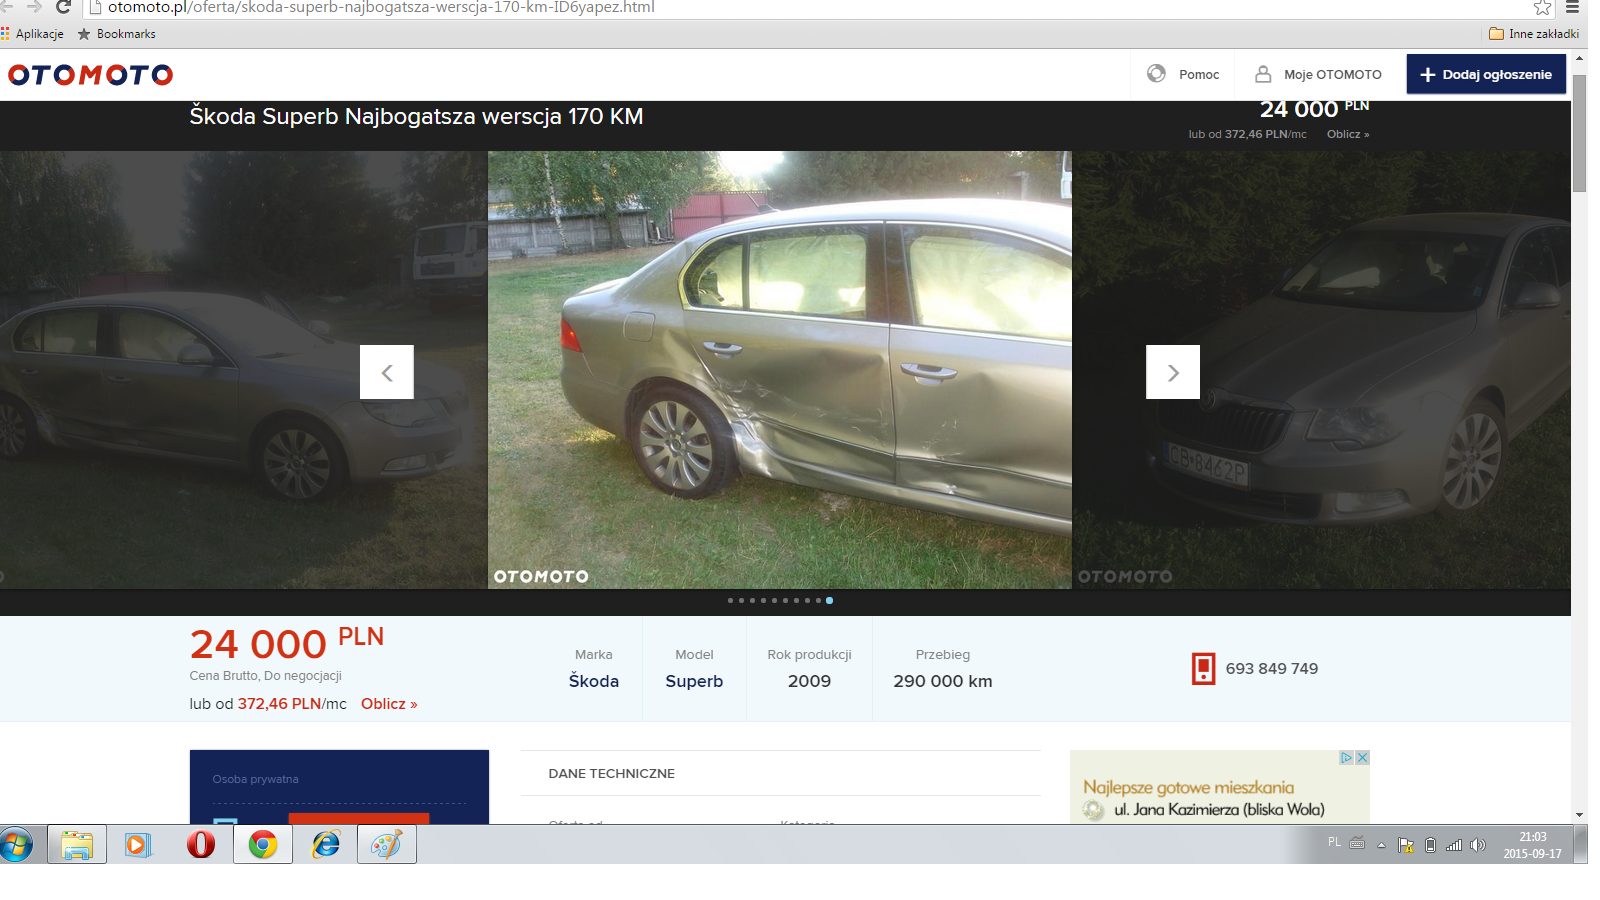Click the OTOMOTO logo
Screen dimensions: 1600x900
click(x=90, y=75)
